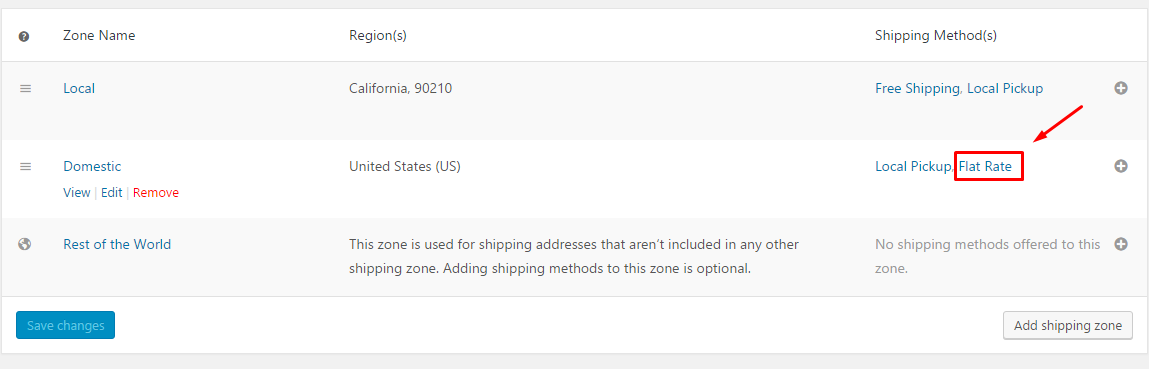Click Edit under the Domestic zone

click(111, 193)
